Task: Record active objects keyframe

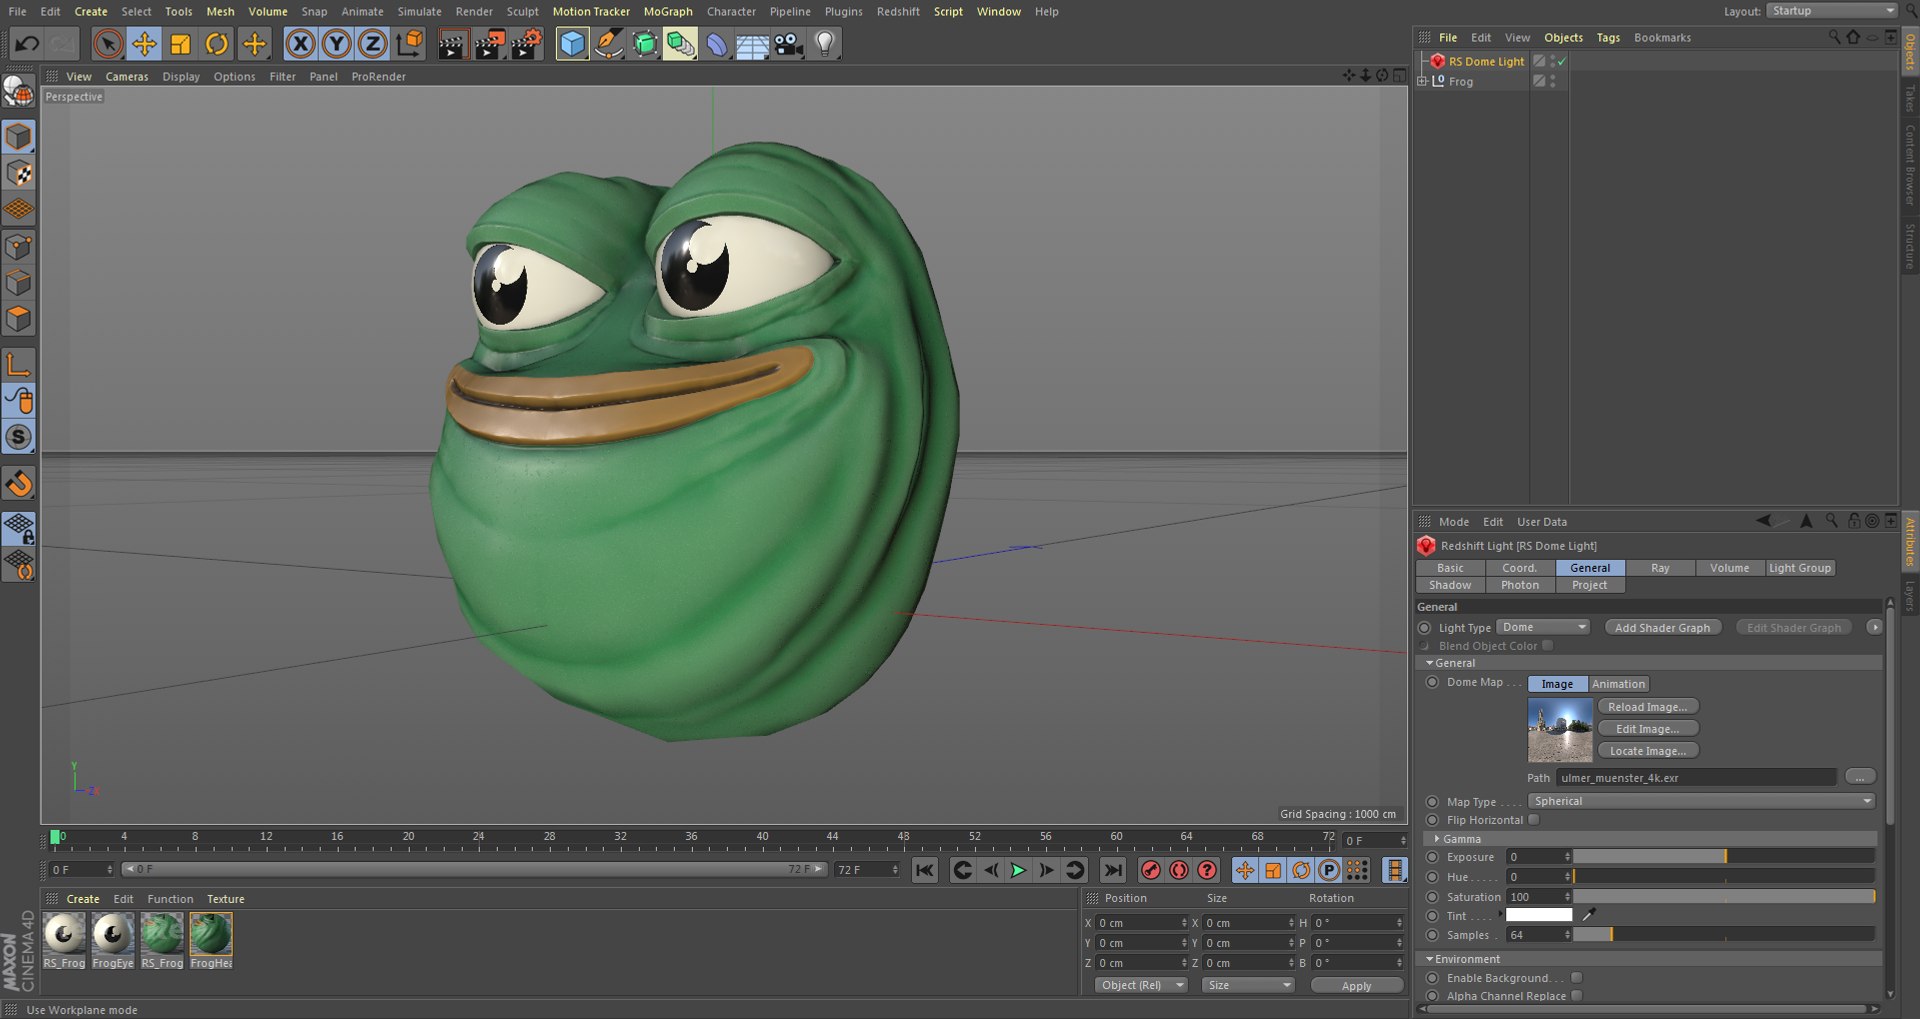Action: (1151, 870)
